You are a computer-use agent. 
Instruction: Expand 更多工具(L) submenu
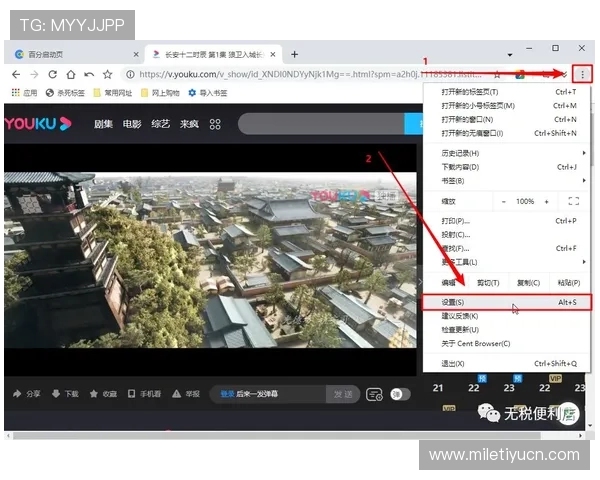click(507, 262)
